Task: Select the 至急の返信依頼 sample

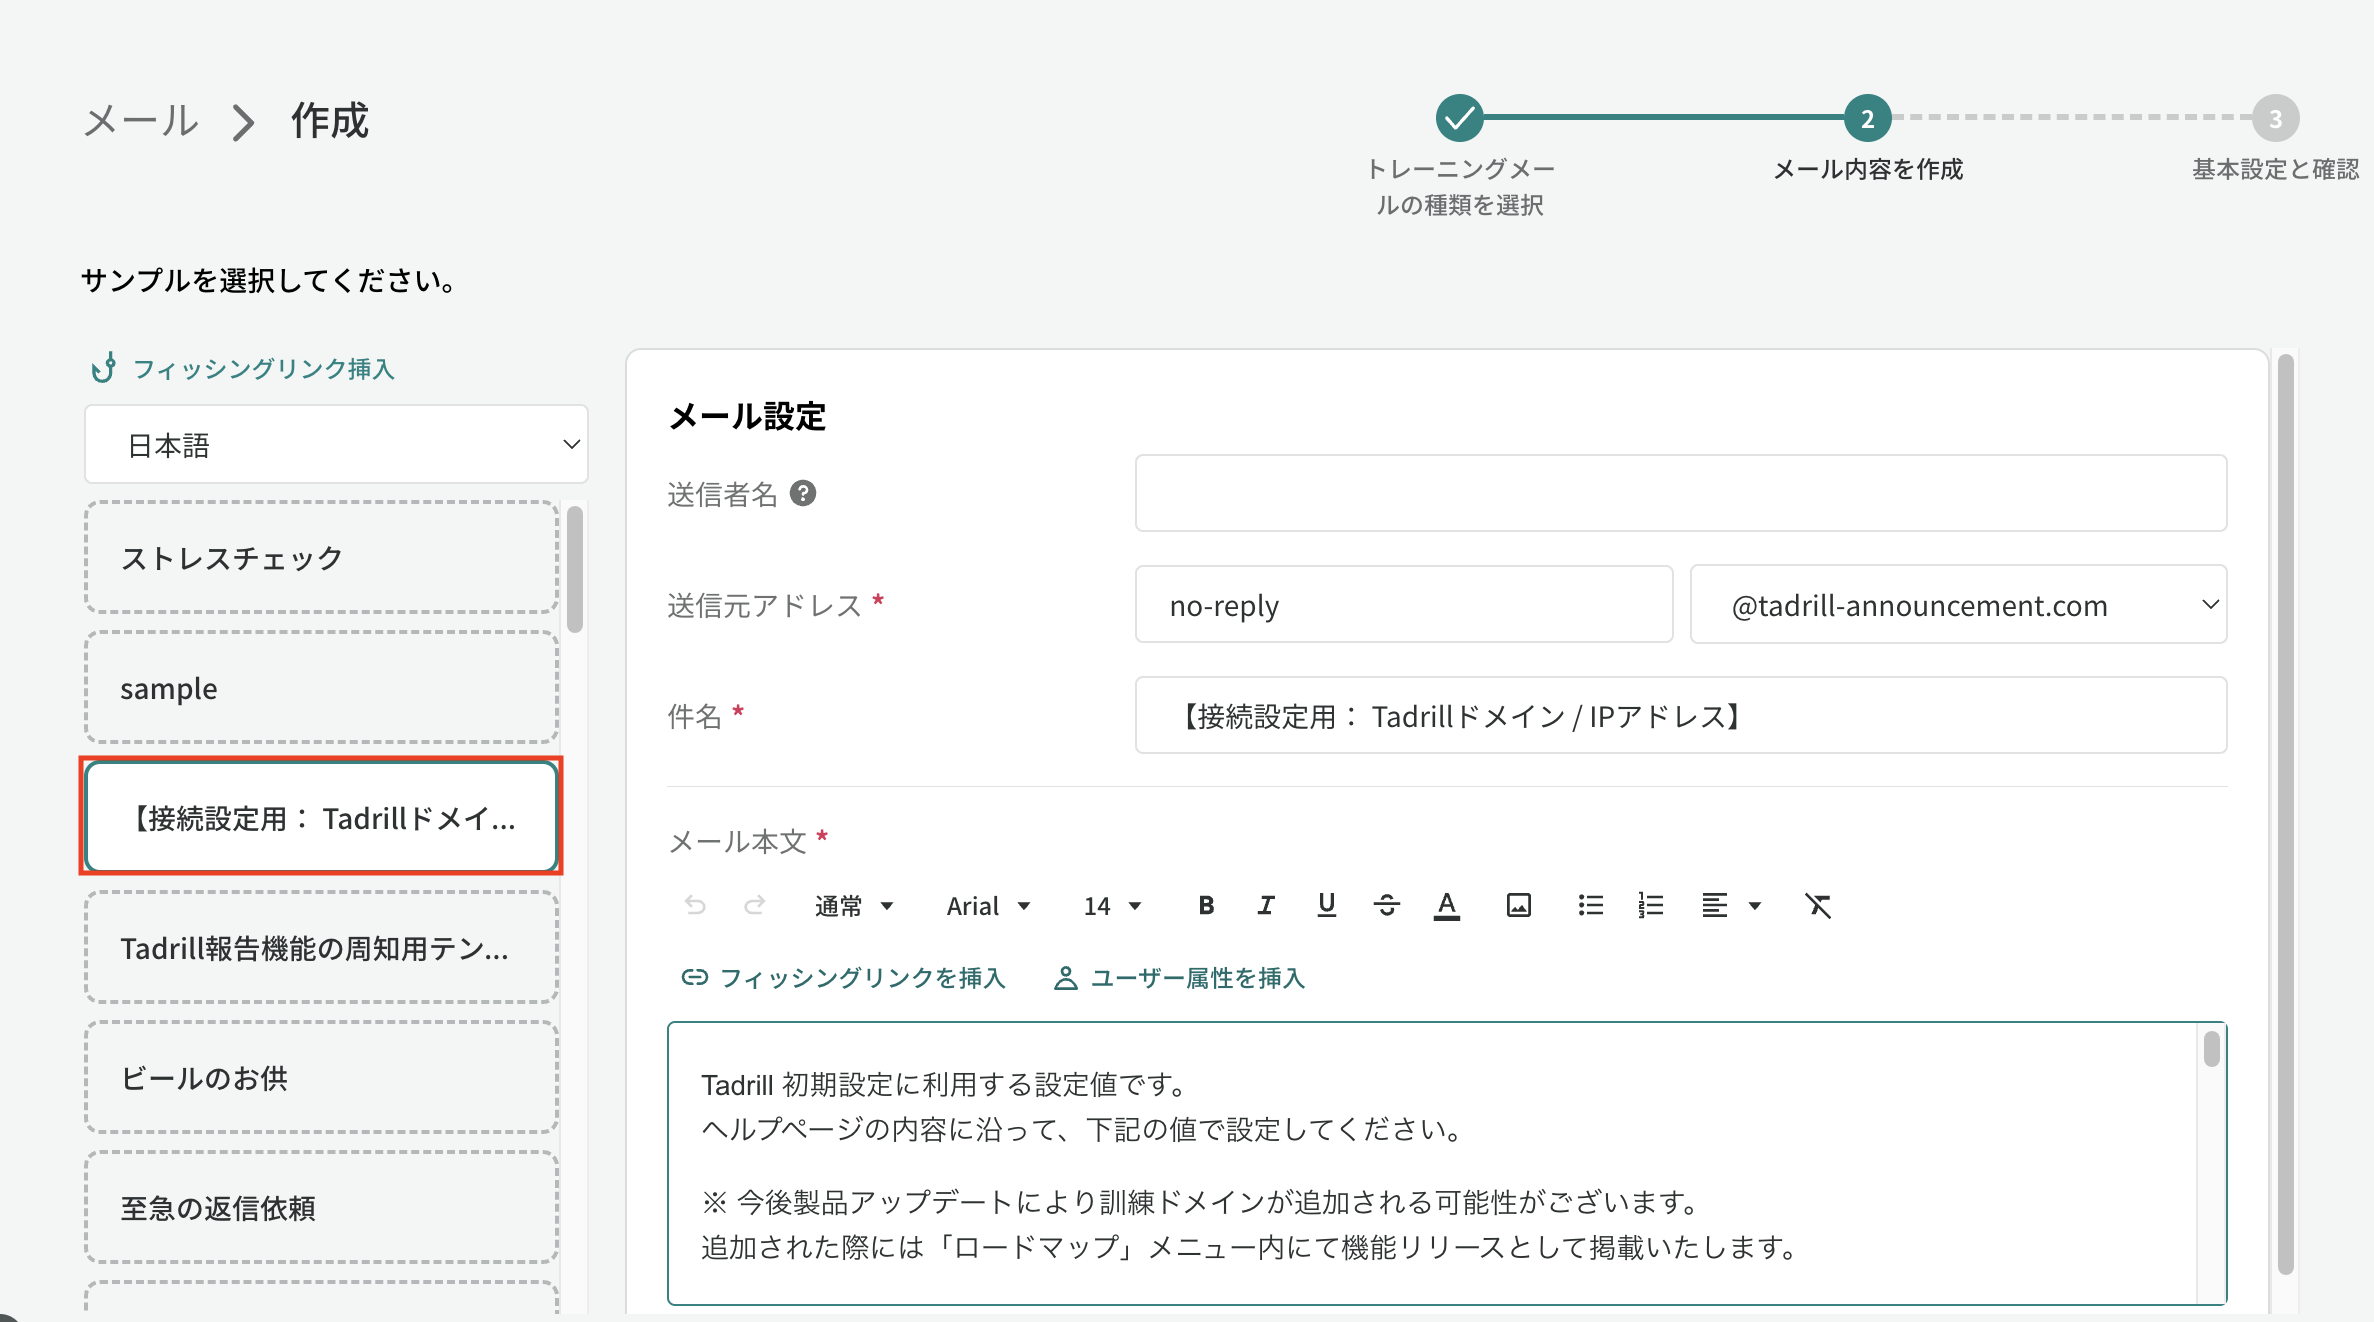Action: click(321, 1207)
